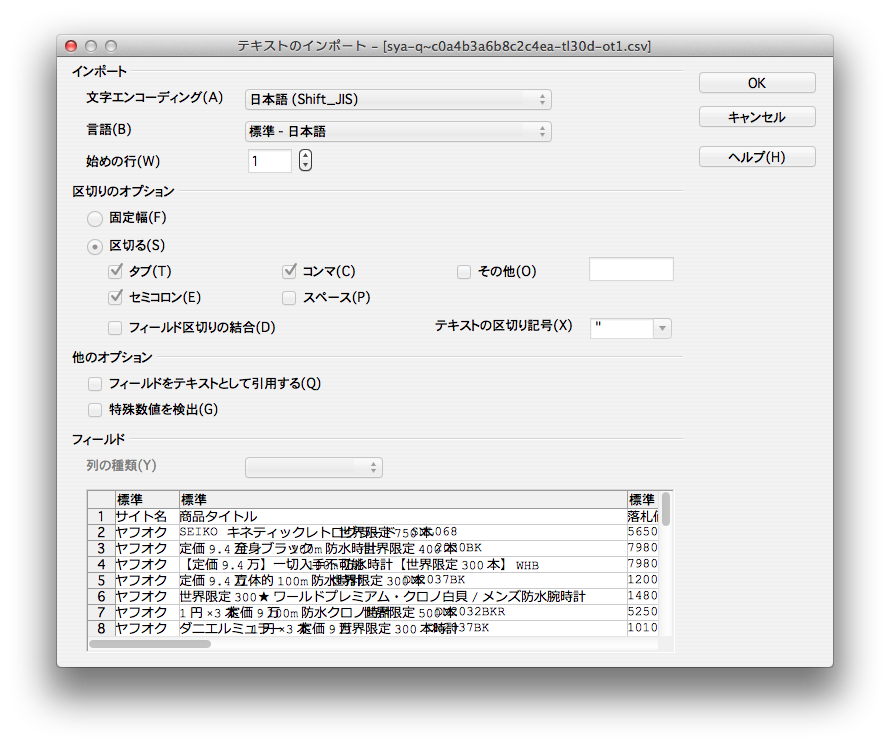The width and height of the screenshot is (890, 746).
Task: Click the サイト名 cell in row 1
Action: (146, 516)
